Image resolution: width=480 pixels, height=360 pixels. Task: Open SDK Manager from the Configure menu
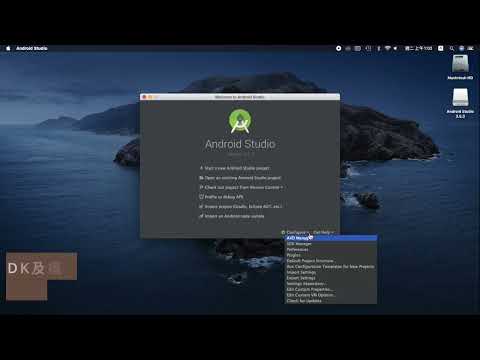point(331,244)
